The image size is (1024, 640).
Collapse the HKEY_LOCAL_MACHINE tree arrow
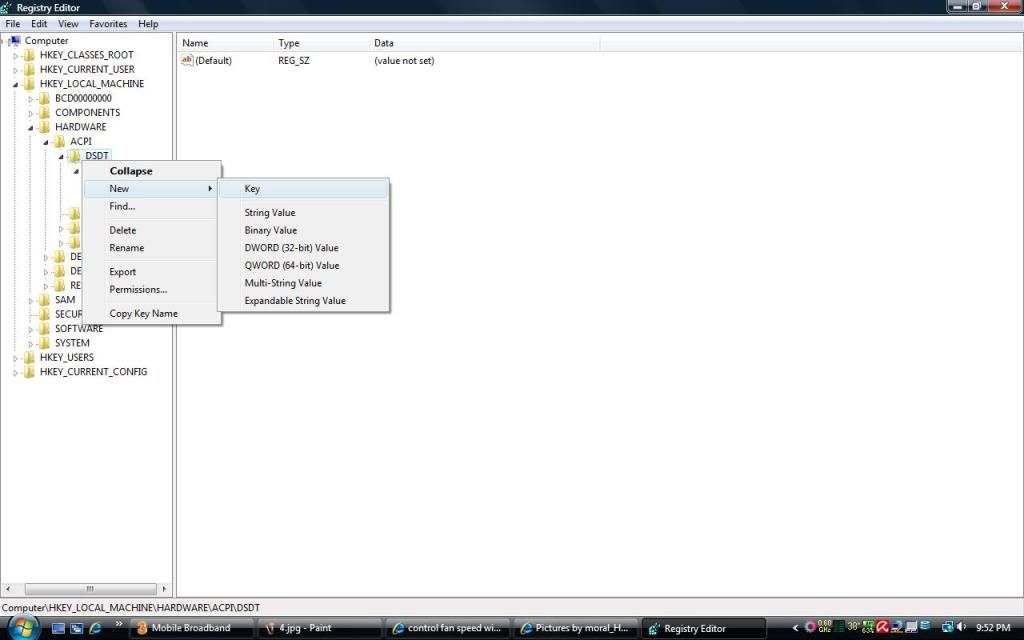[15, 85]
